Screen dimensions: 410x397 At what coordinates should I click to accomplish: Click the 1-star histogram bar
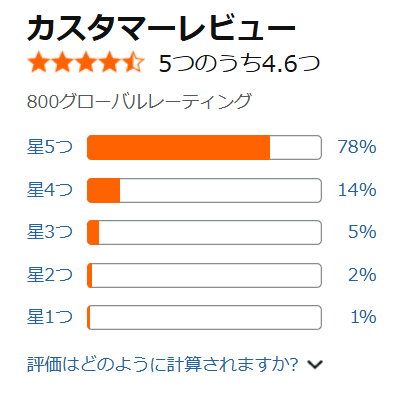(x=204, y=317)
